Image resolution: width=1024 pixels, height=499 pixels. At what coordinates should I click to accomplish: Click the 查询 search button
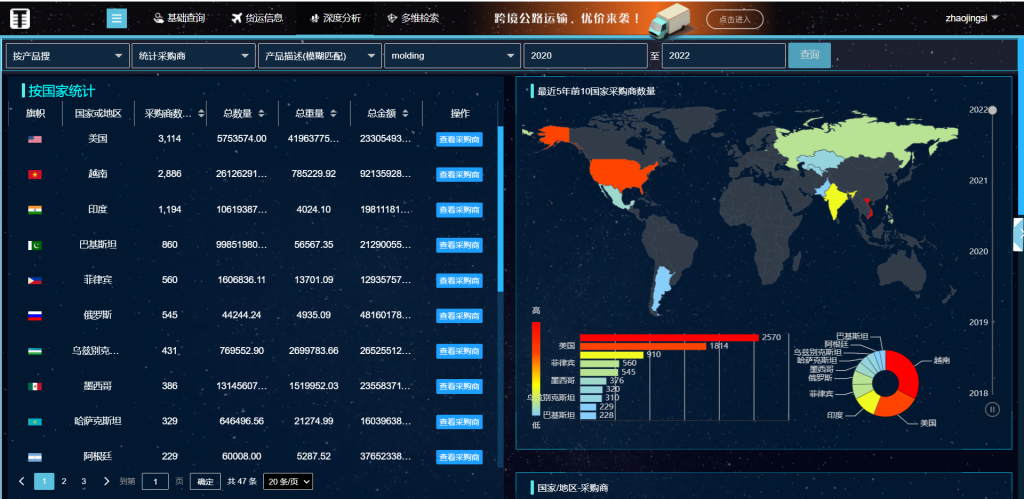pyautogui.click(x=809, y=55)
